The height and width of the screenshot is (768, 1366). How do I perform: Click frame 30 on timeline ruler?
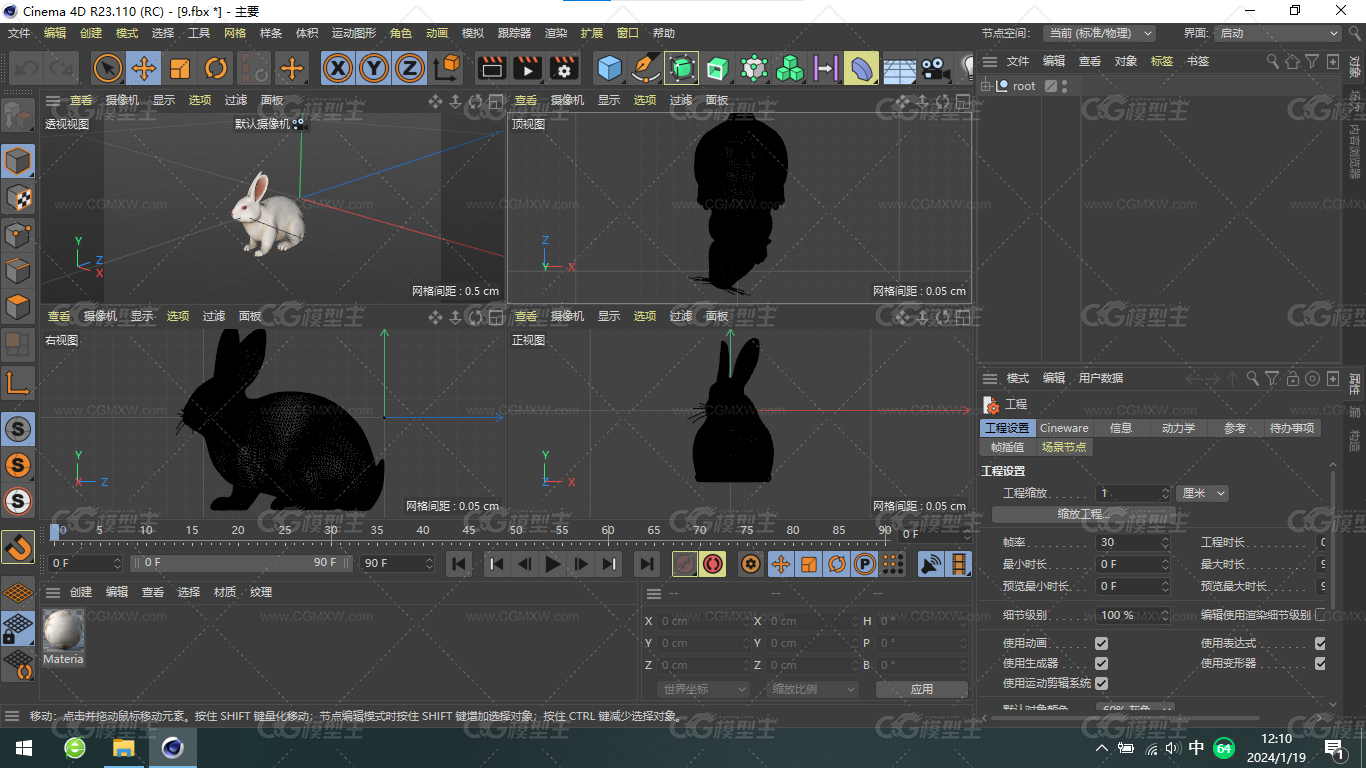[331, 531]
